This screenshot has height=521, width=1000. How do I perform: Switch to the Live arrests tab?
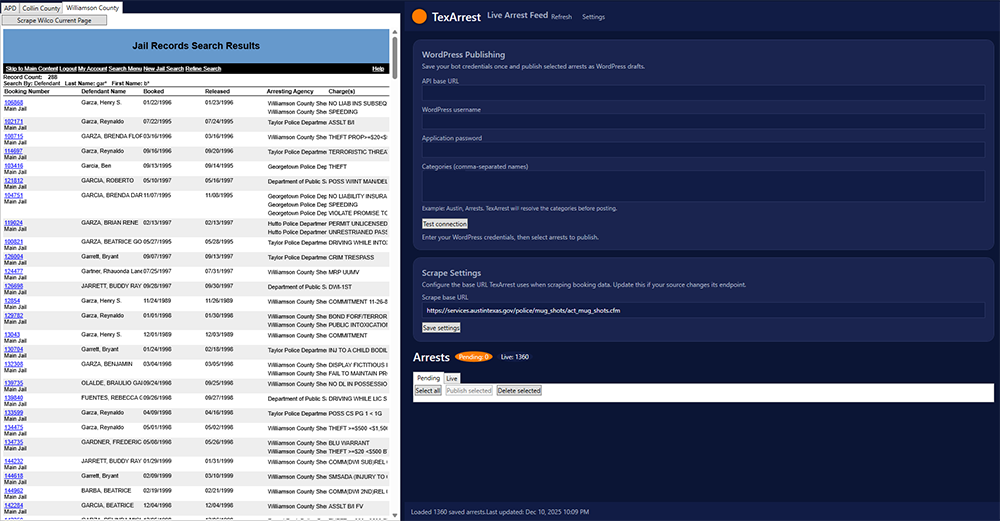tap(452, 379)
